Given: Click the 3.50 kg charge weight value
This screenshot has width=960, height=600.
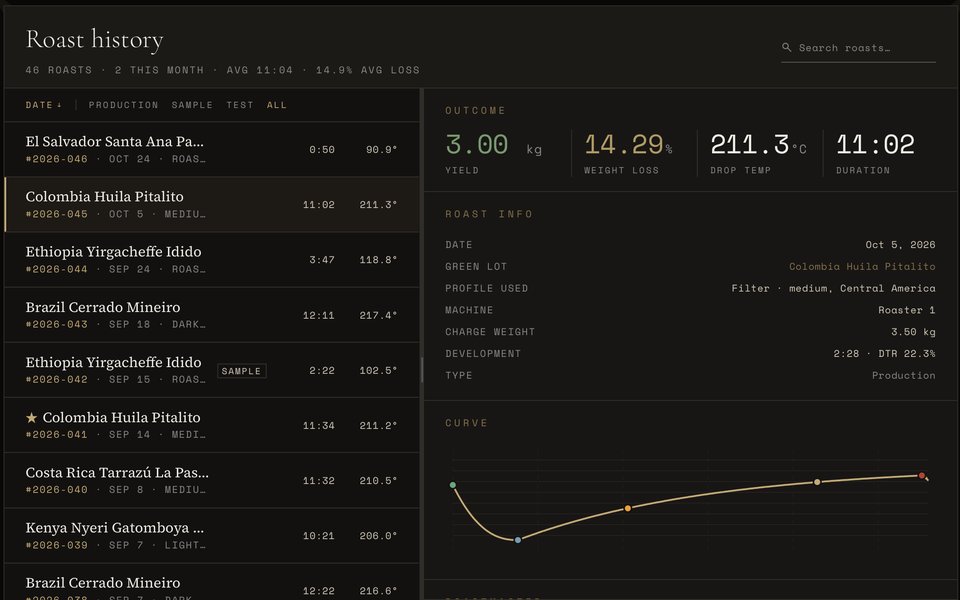Looking at the screenshot, I should [913, 332].
